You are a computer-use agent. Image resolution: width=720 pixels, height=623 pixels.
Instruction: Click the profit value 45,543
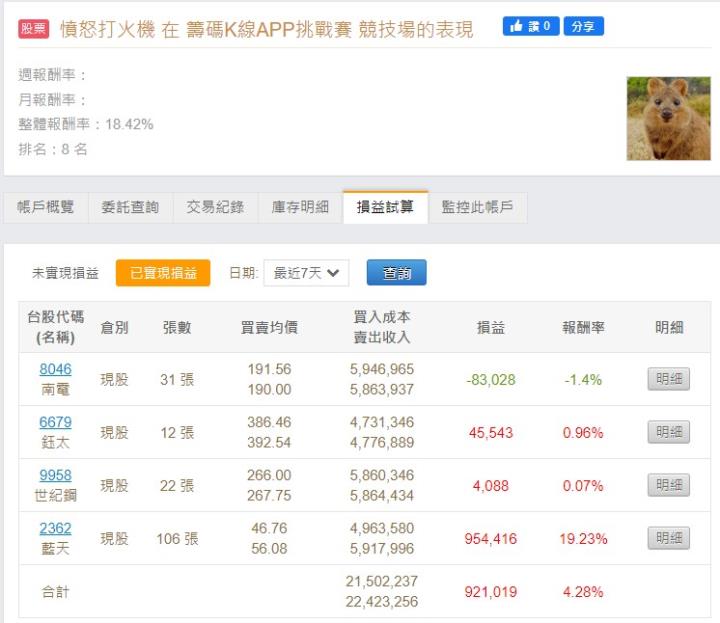490,432
